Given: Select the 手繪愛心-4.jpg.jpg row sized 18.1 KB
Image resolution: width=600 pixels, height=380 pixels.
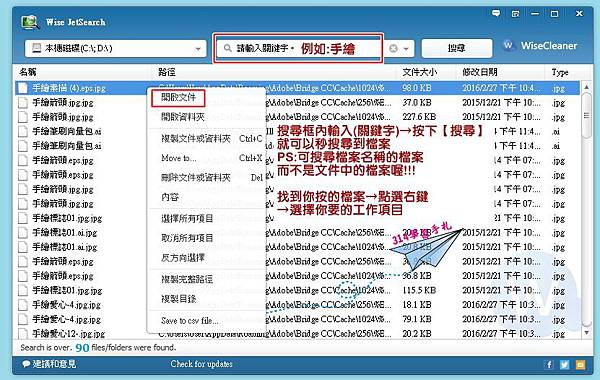Looking at the screenshot, I should (297, 305).
